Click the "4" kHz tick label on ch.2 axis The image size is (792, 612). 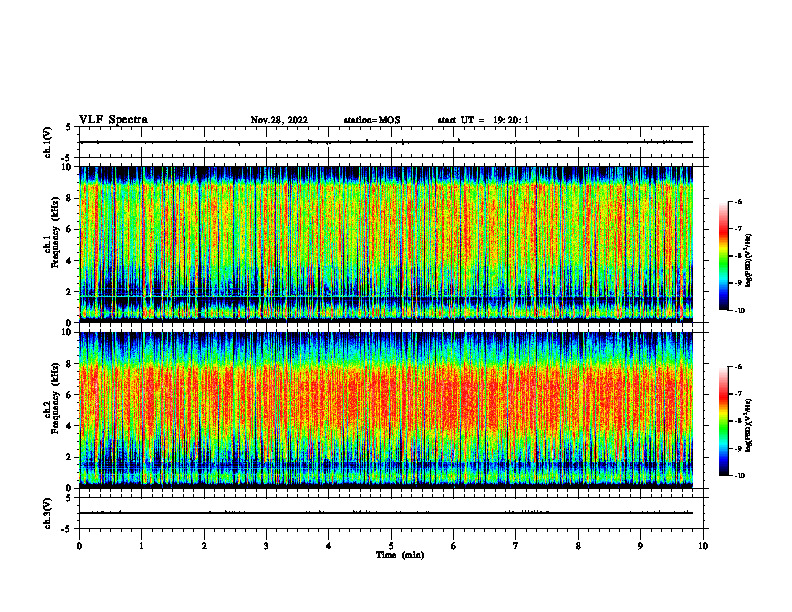[70, 426]
